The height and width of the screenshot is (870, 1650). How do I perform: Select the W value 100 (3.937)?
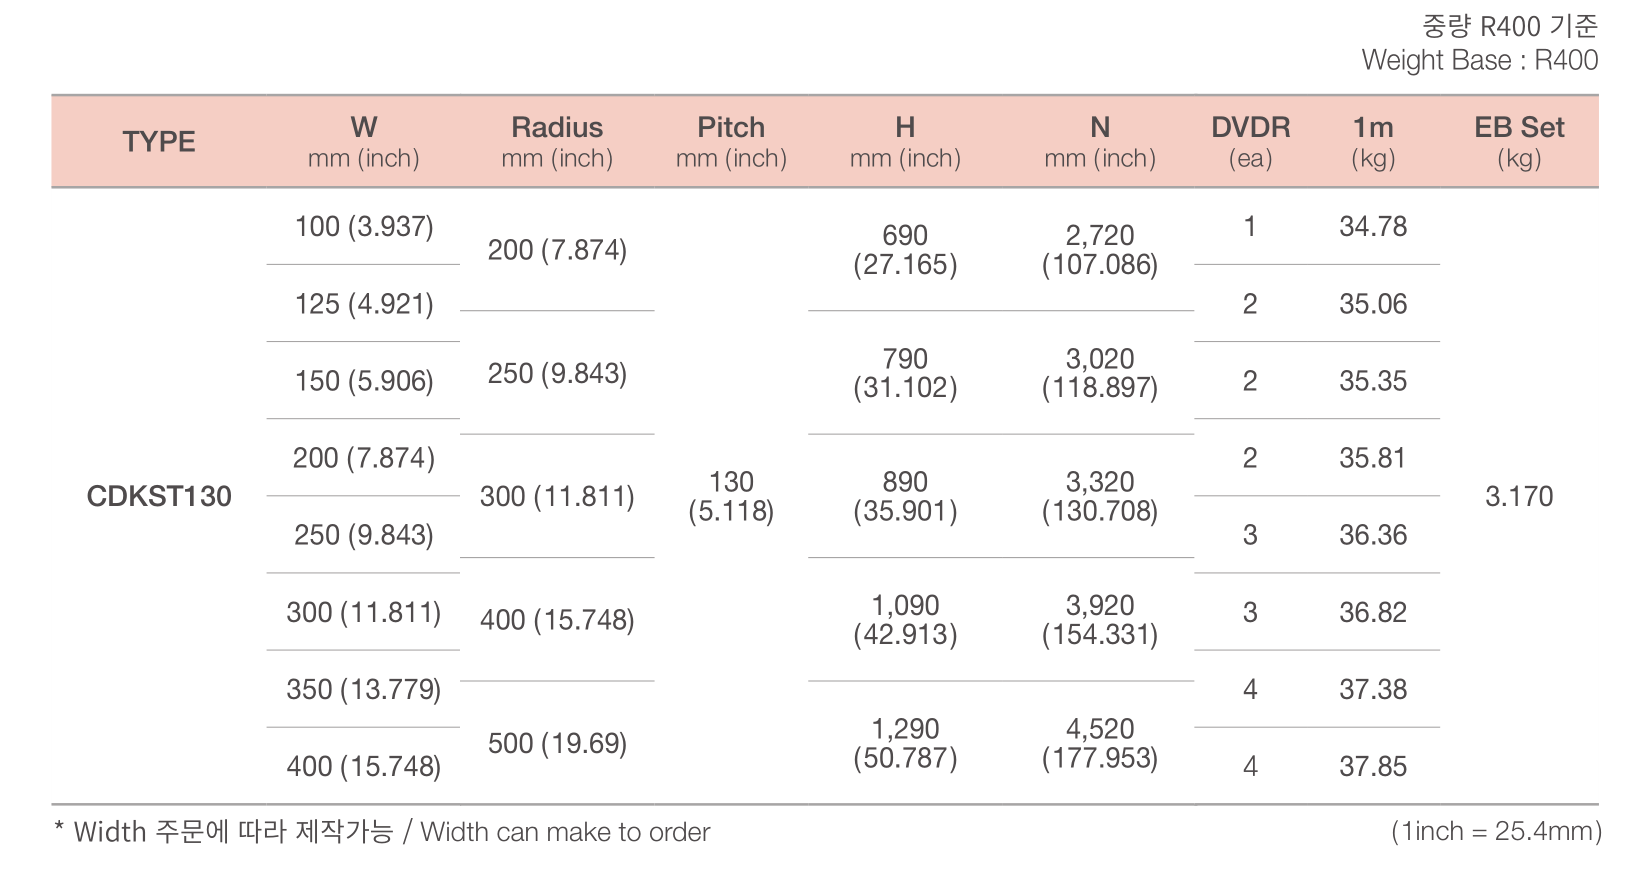pos(364,227)
